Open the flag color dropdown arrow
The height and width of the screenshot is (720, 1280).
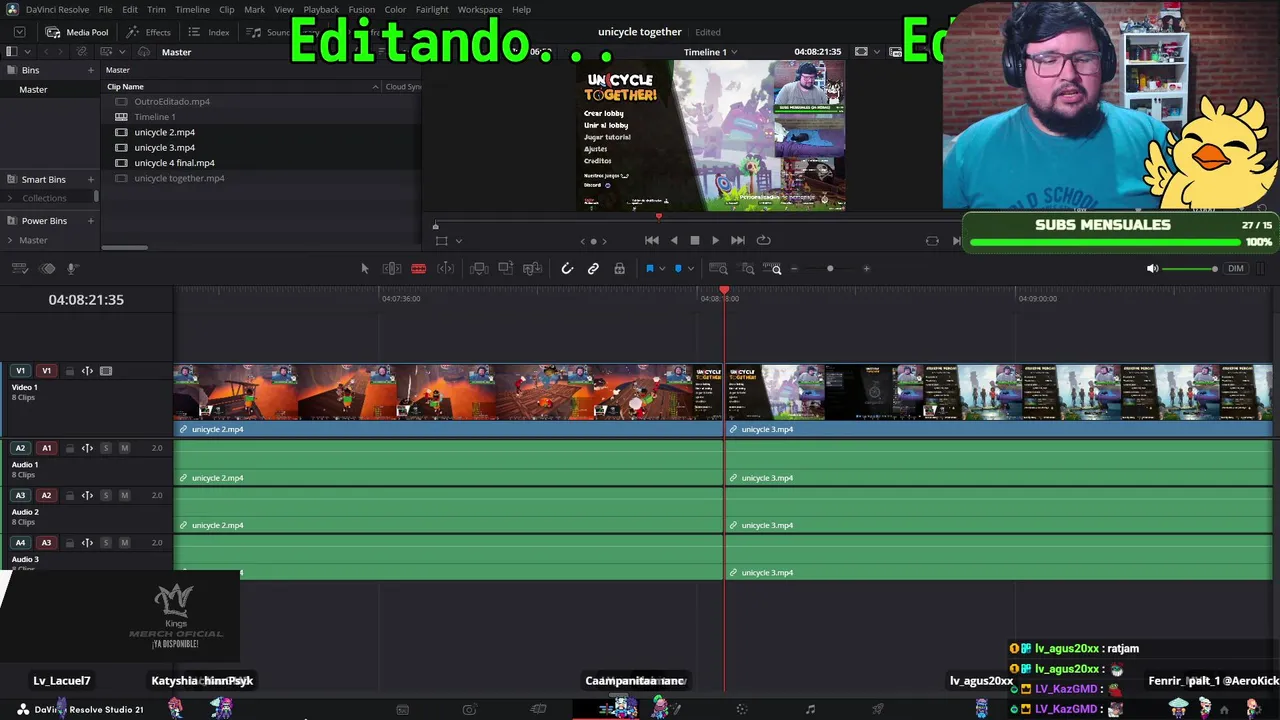click(662, 268)
